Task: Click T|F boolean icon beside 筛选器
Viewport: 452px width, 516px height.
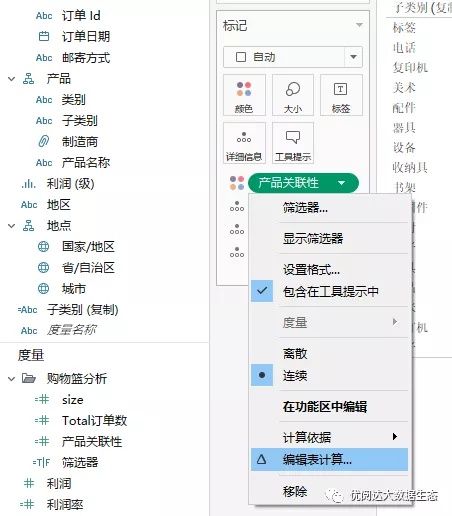Action: pos(41,462)
